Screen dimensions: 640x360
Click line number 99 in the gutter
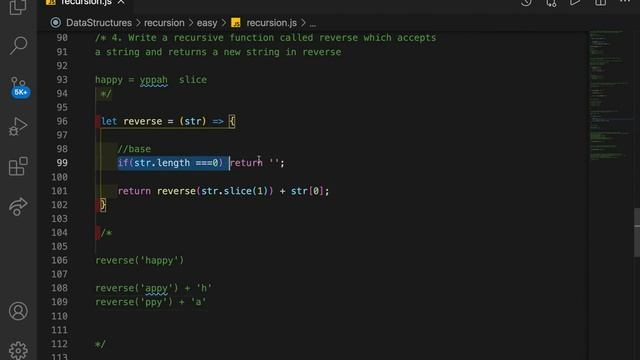point(62,163)
